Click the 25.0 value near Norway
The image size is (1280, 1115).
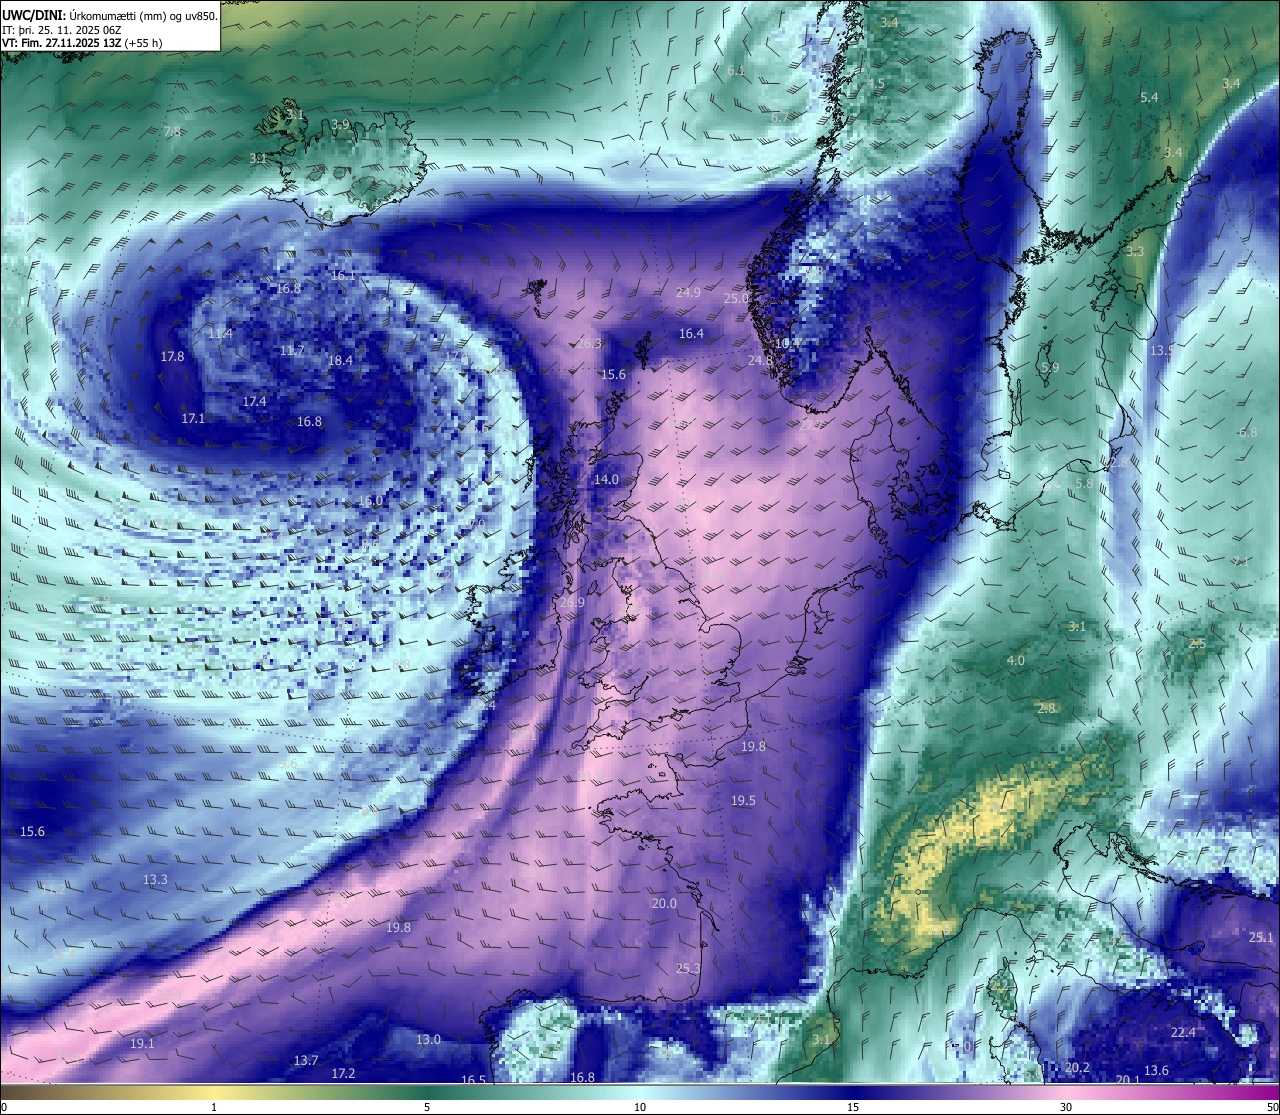(x=736, y=299)
